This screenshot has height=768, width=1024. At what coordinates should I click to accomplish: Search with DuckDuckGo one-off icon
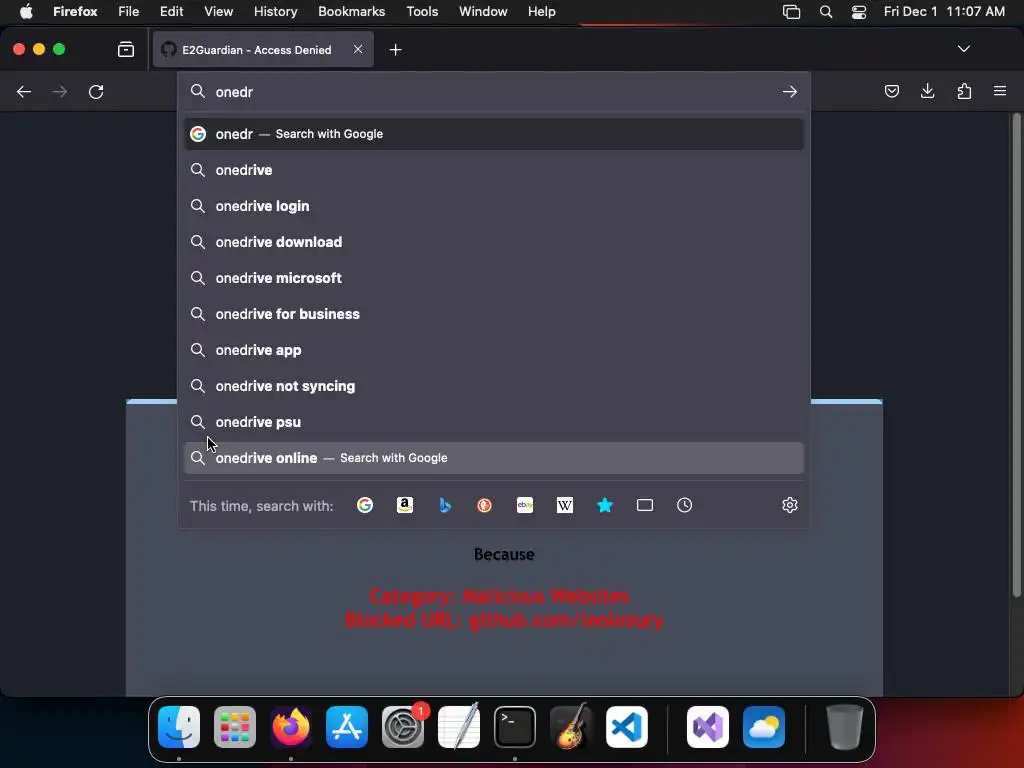click(x=485, y=505)
